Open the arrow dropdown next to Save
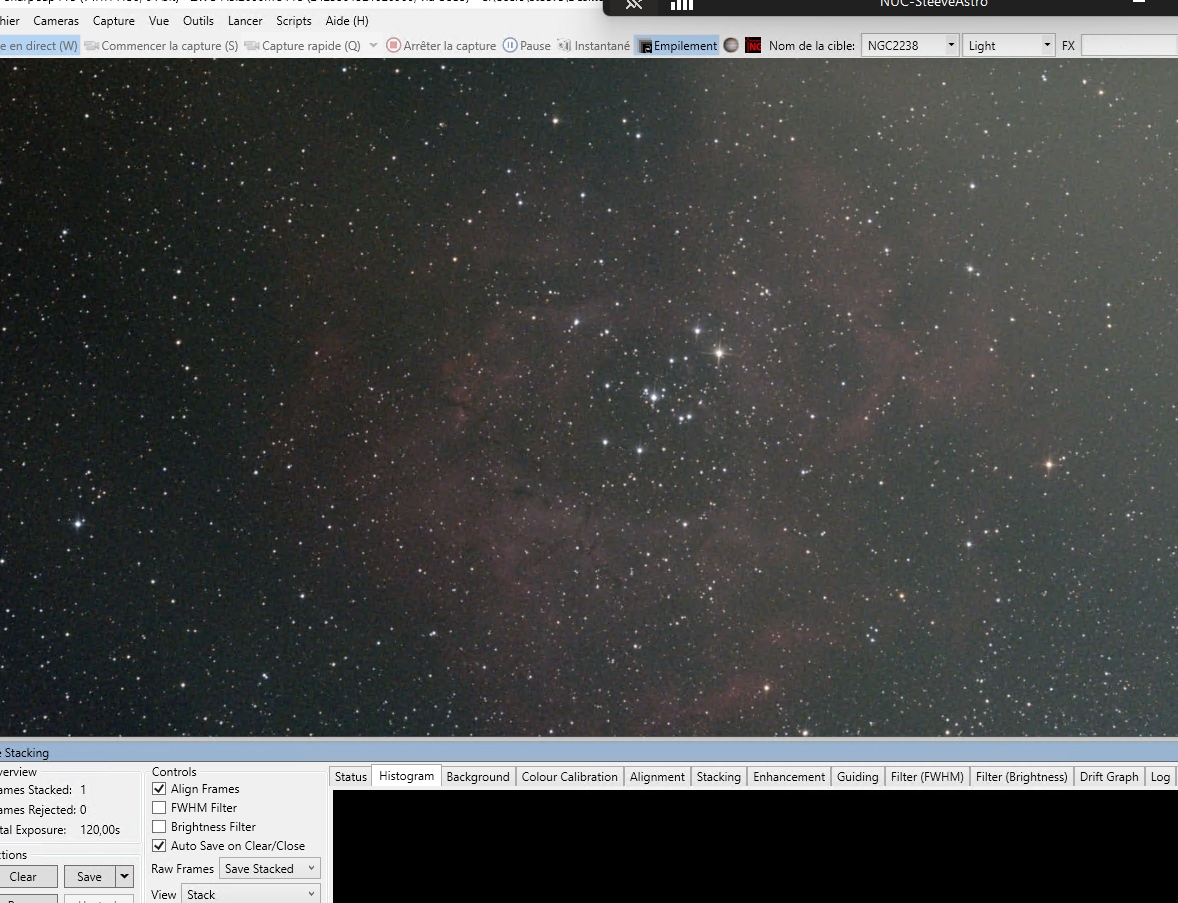Screen dimensions: 1178x903 (x=124, y=877)
